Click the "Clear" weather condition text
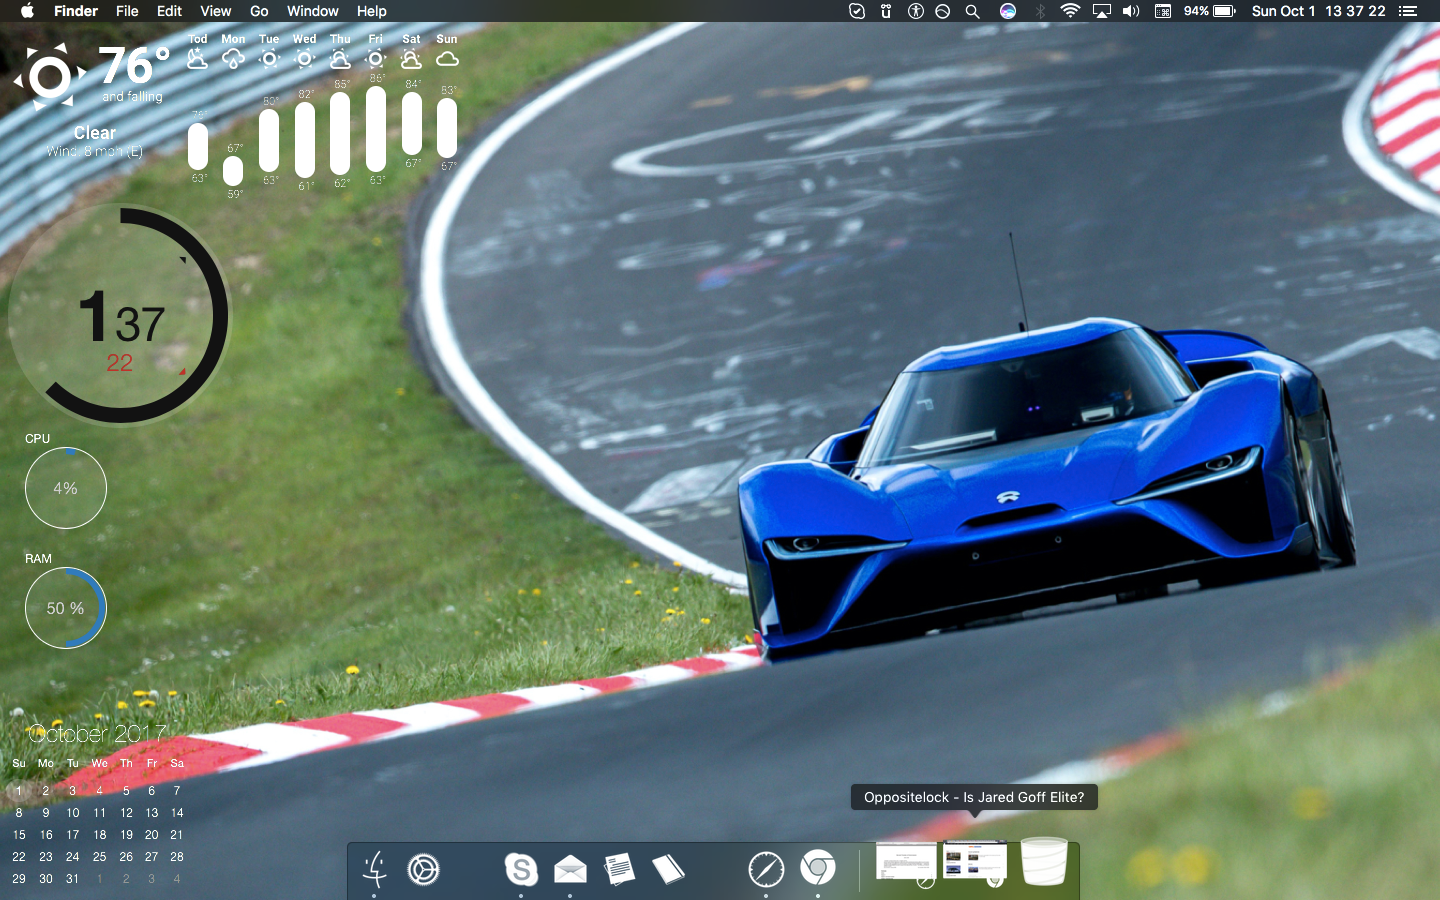Image resolution: width=1440 pixels, height=900 pixels. point(94,132)
